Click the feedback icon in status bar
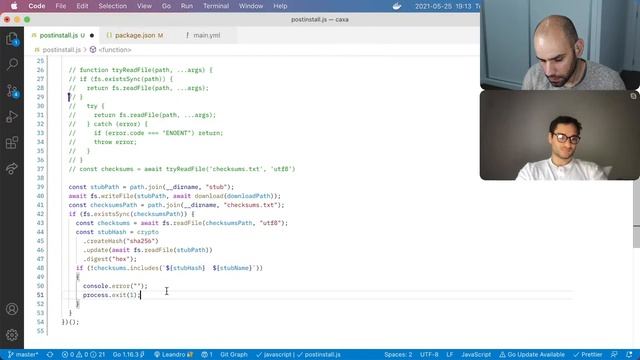 click(x=614, y=355)
